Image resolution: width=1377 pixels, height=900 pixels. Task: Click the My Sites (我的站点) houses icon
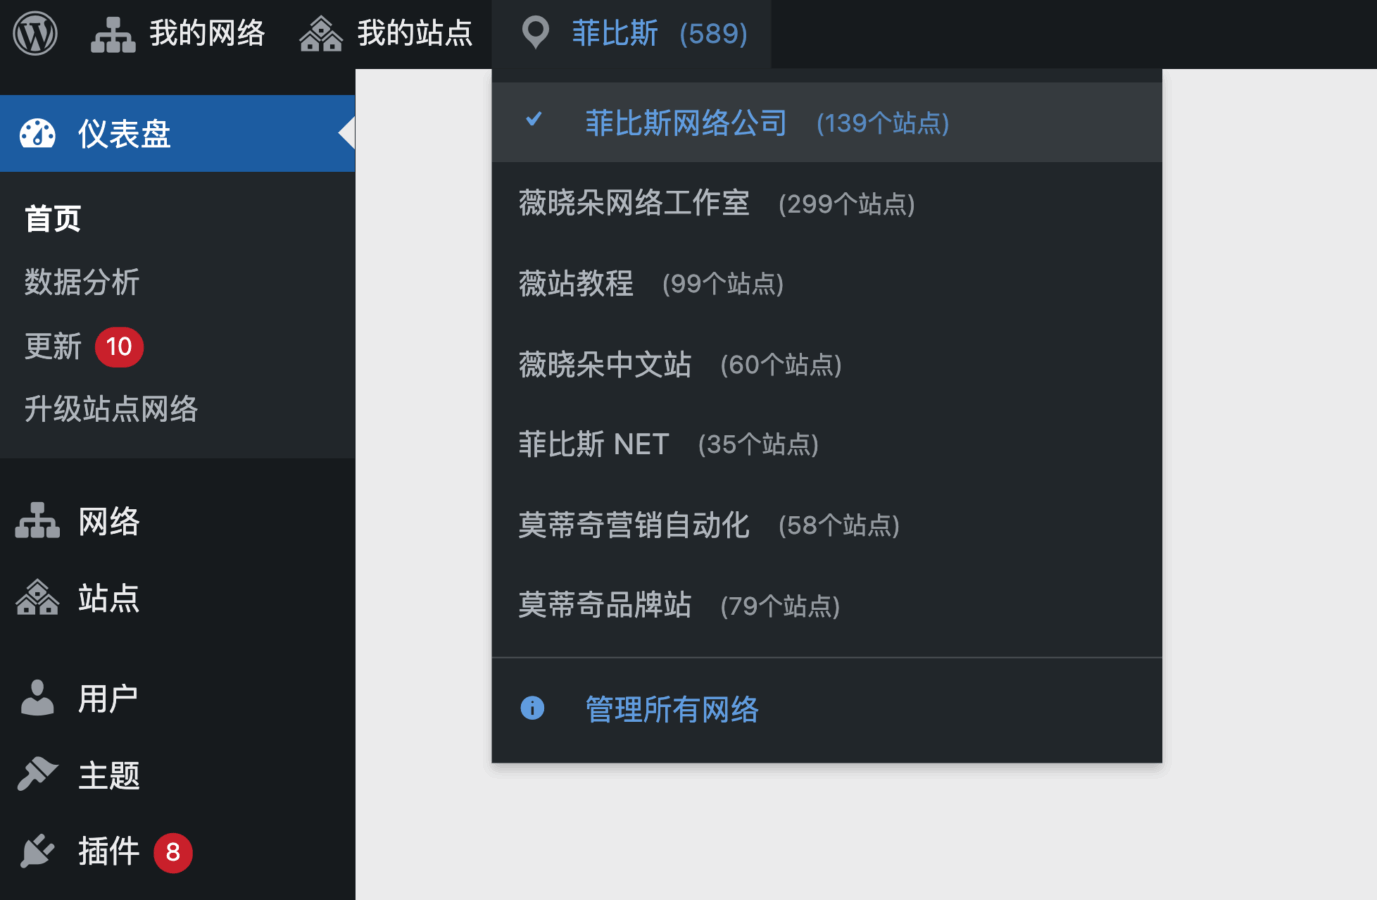tap(321, 35)
